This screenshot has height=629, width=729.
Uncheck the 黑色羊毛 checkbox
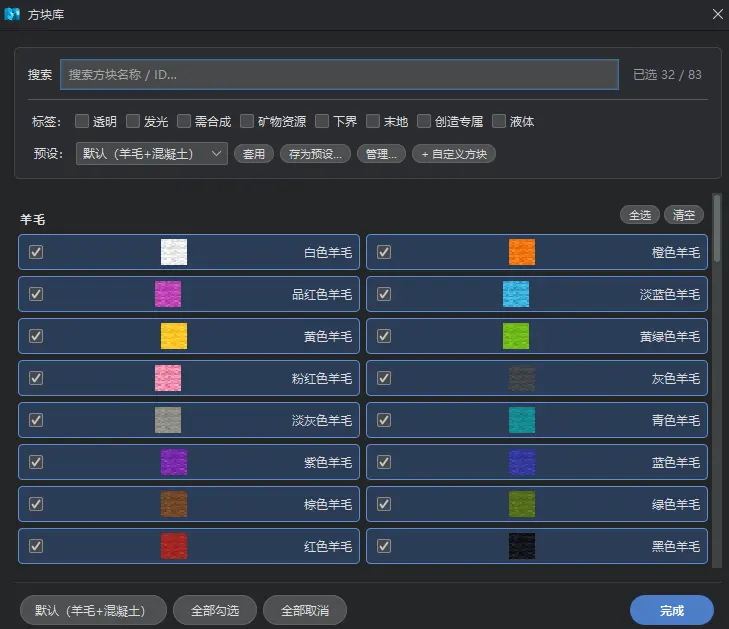[x=384, y=546]
